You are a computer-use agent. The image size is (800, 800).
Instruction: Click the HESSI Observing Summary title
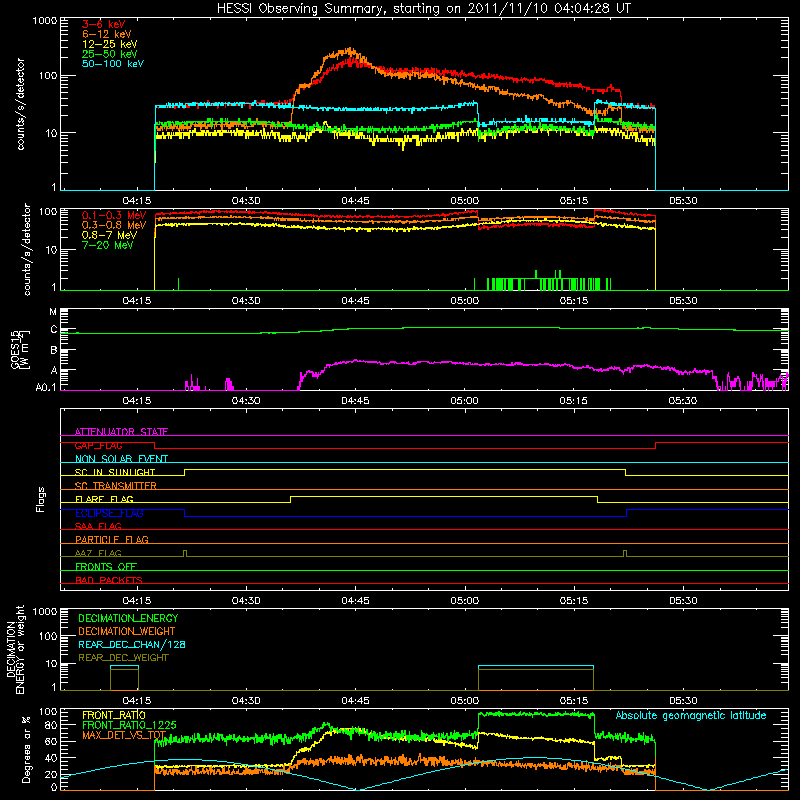tap(424, 8)
